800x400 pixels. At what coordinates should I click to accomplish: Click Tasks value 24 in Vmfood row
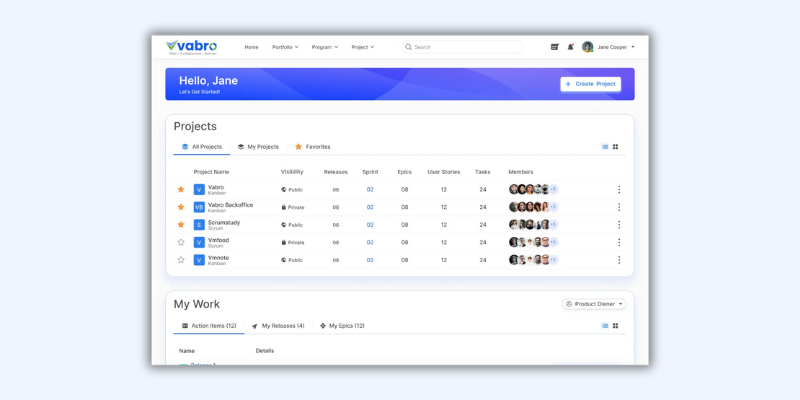(x=483, y=242)
